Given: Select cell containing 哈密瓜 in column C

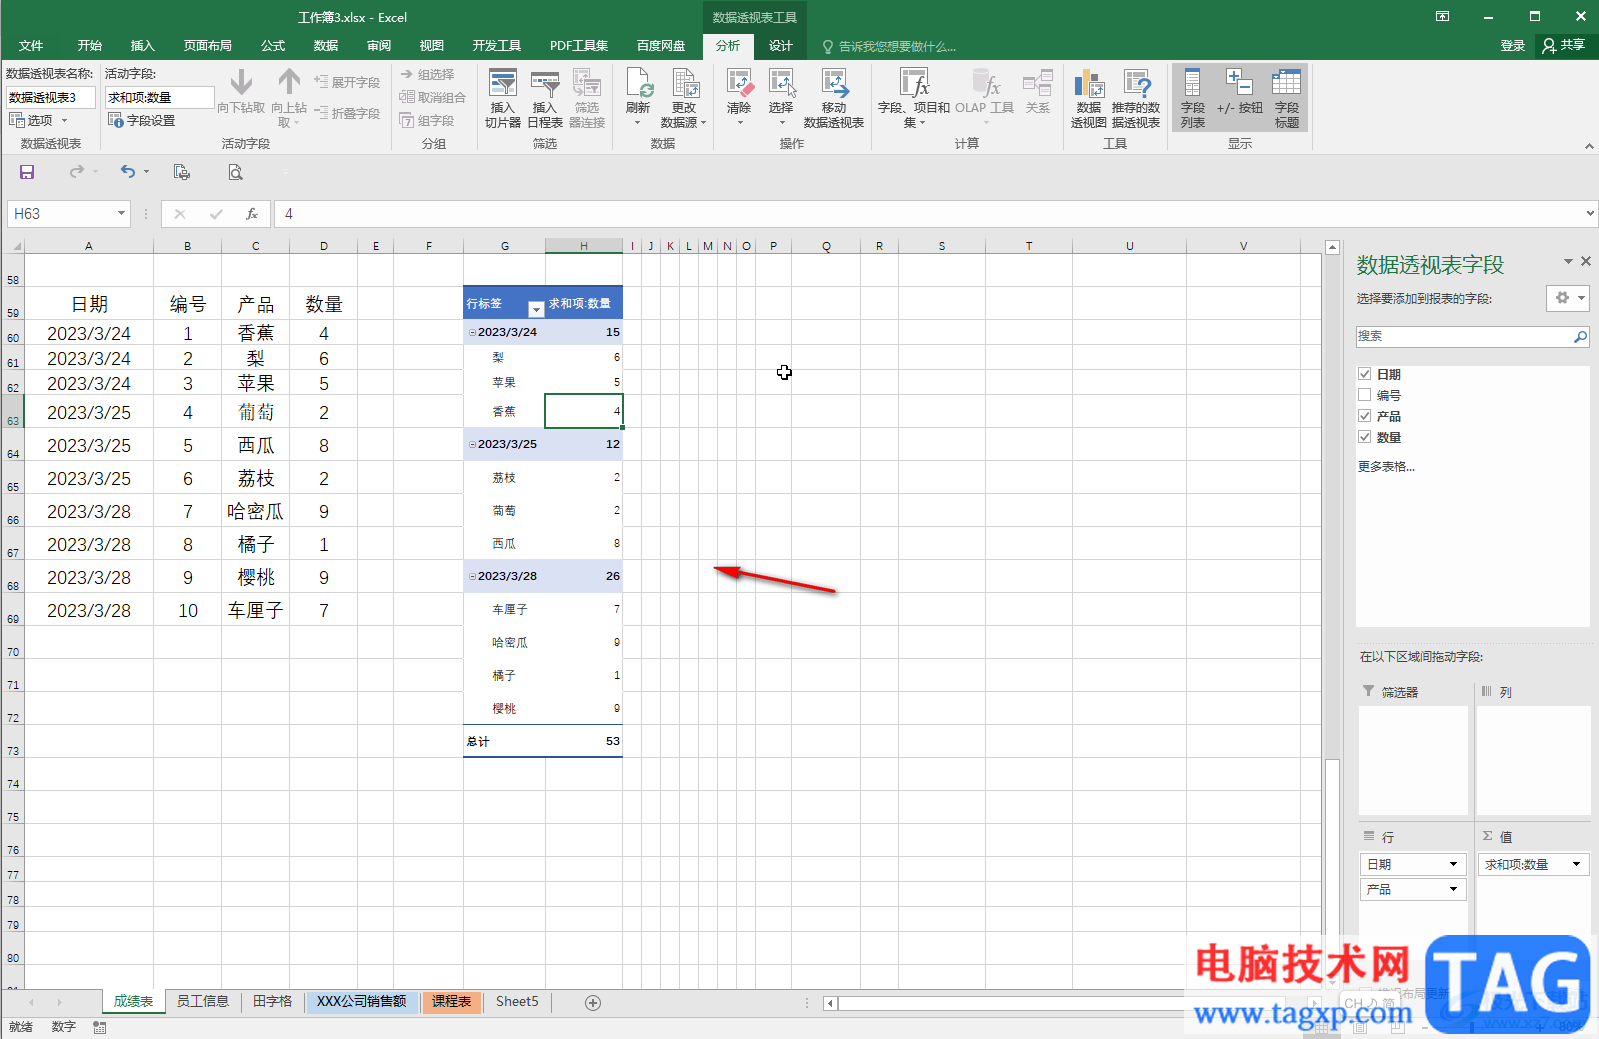Looking at the screenshot, I should [x=256, y=511].
